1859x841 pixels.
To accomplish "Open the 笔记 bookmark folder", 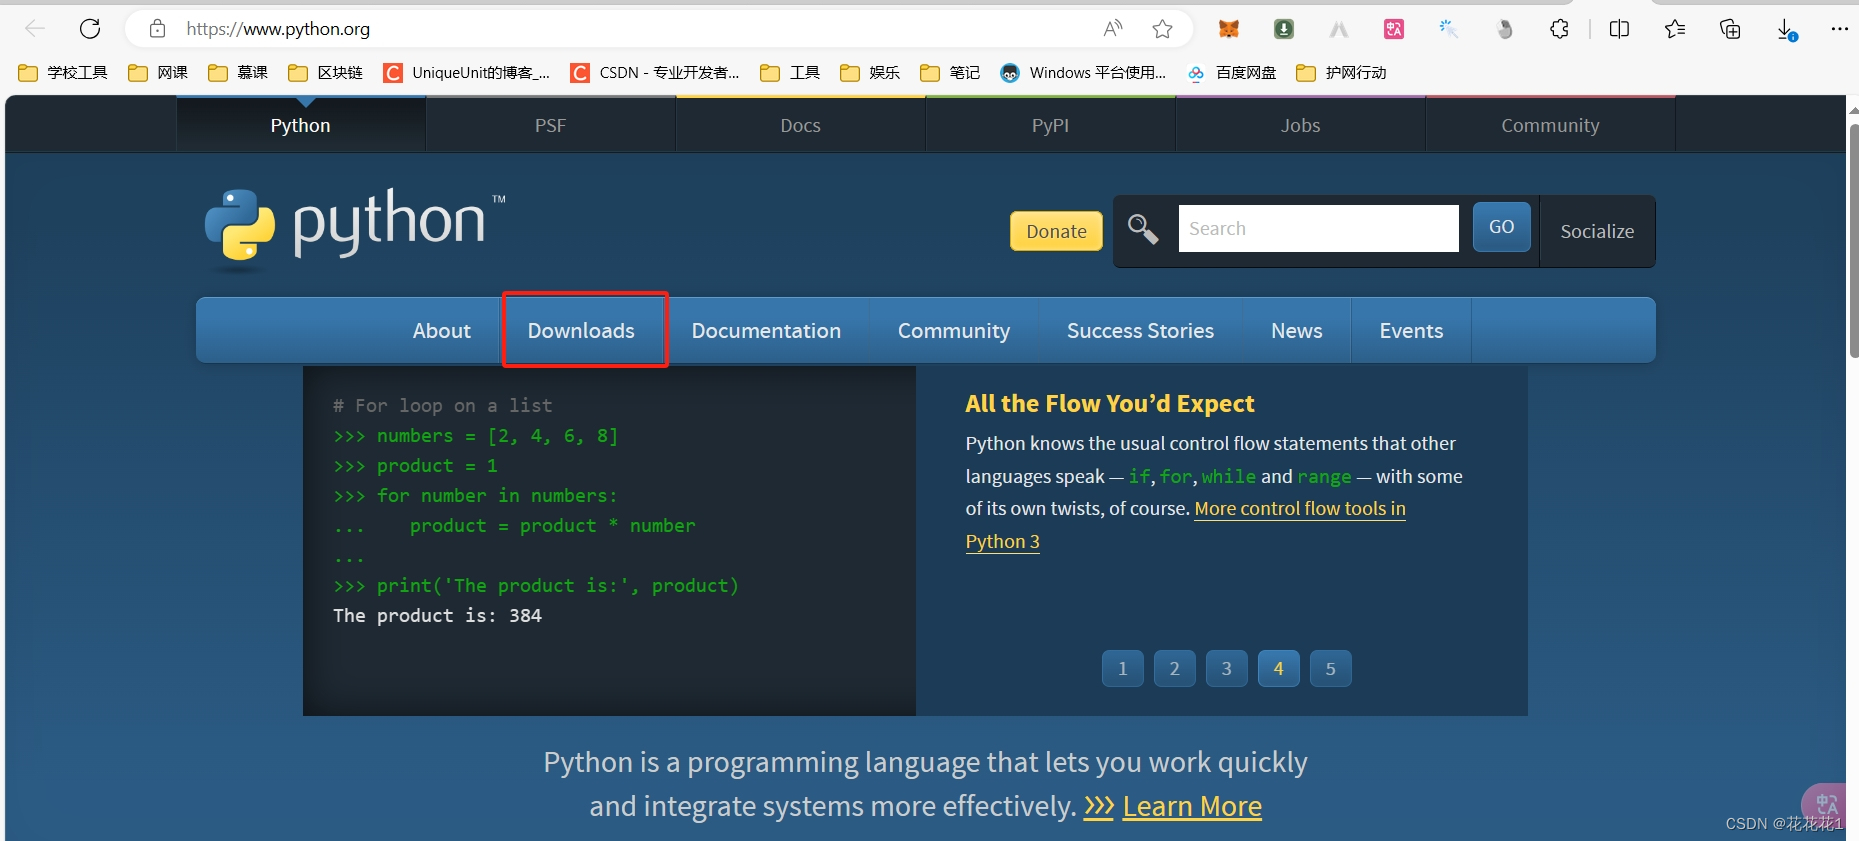I will 950,73.
